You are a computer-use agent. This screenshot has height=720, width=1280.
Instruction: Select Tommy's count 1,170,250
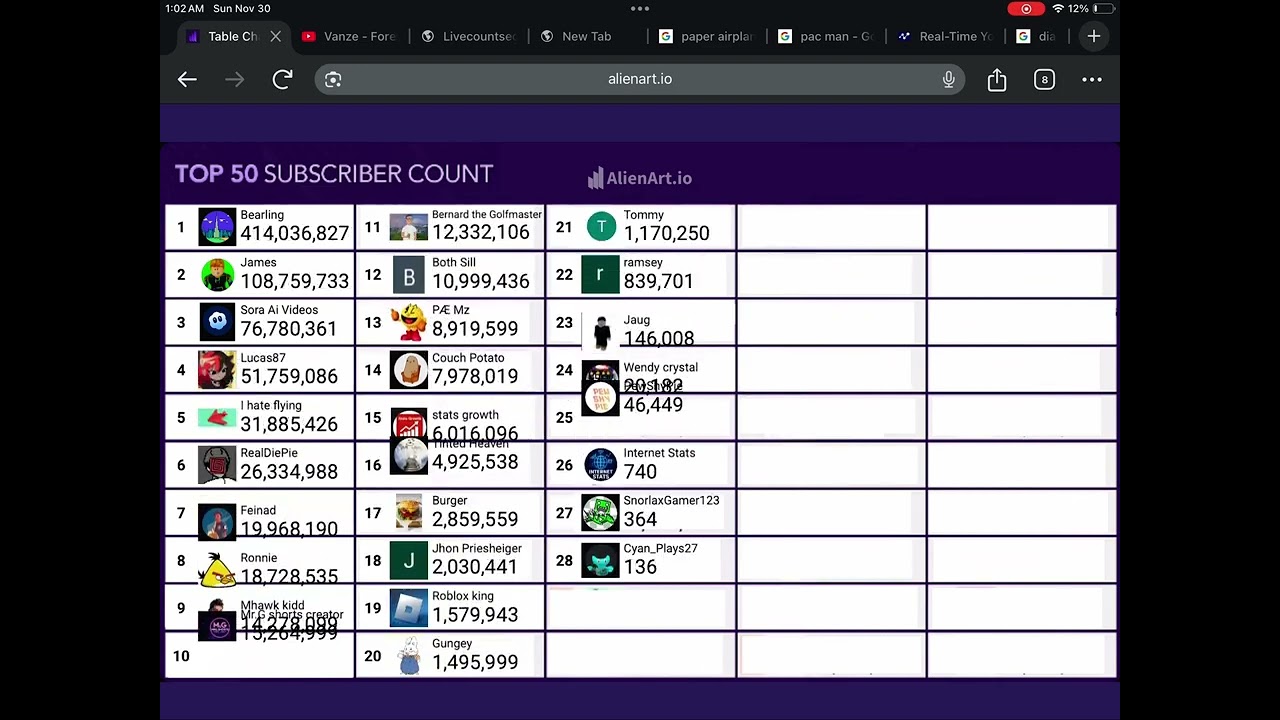pos(666,234)
